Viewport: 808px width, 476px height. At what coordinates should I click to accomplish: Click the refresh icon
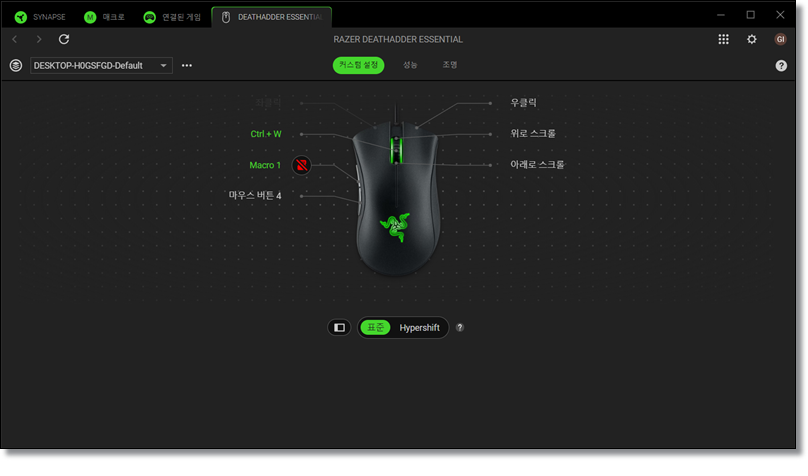click(x=64, y=39)
